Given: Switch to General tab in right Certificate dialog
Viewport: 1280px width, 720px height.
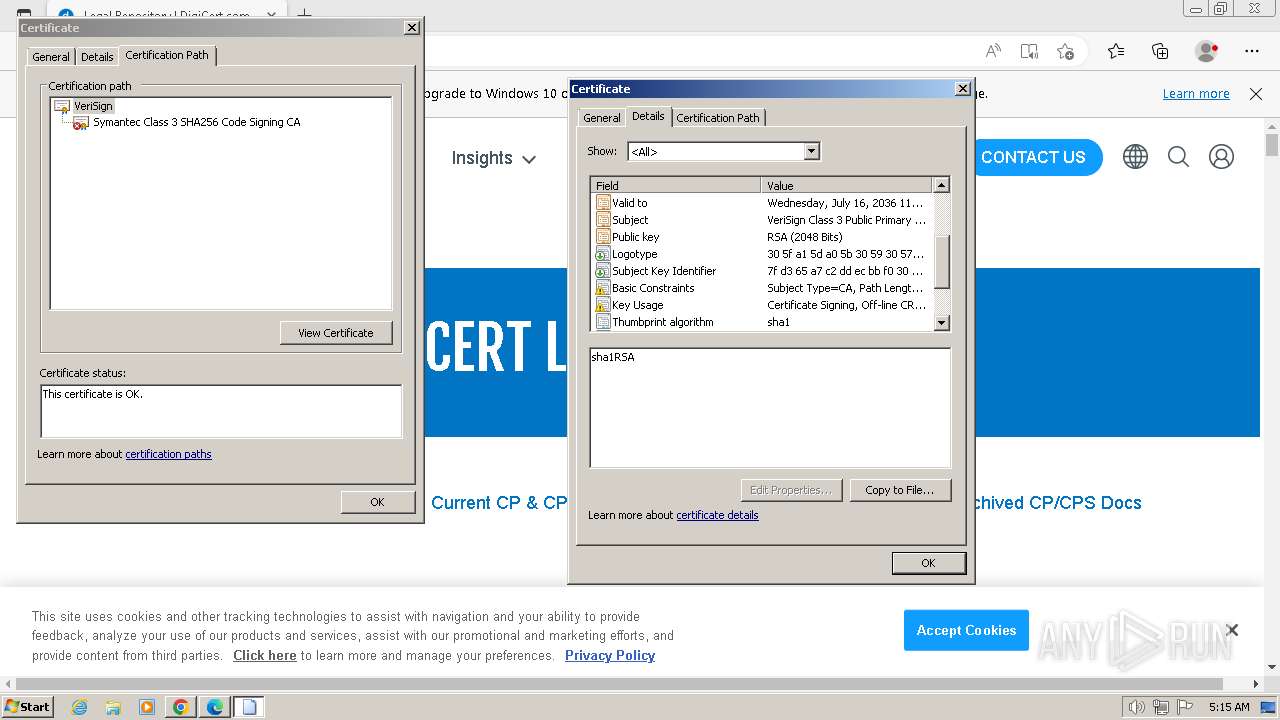Looking at the screenshot, I should [602, 118].
